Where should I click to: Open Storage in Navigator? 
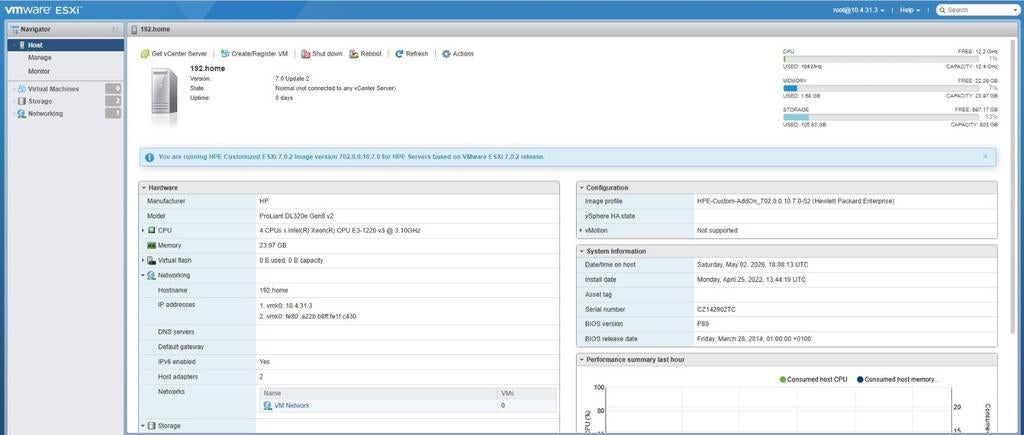click(x=40, y=101)
